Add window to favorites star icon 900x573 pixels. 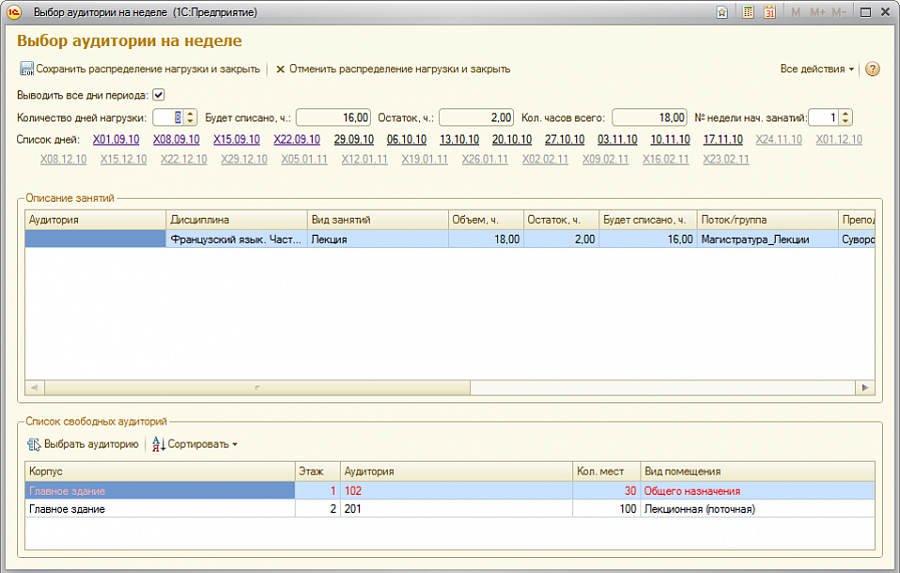click(722, 13)
